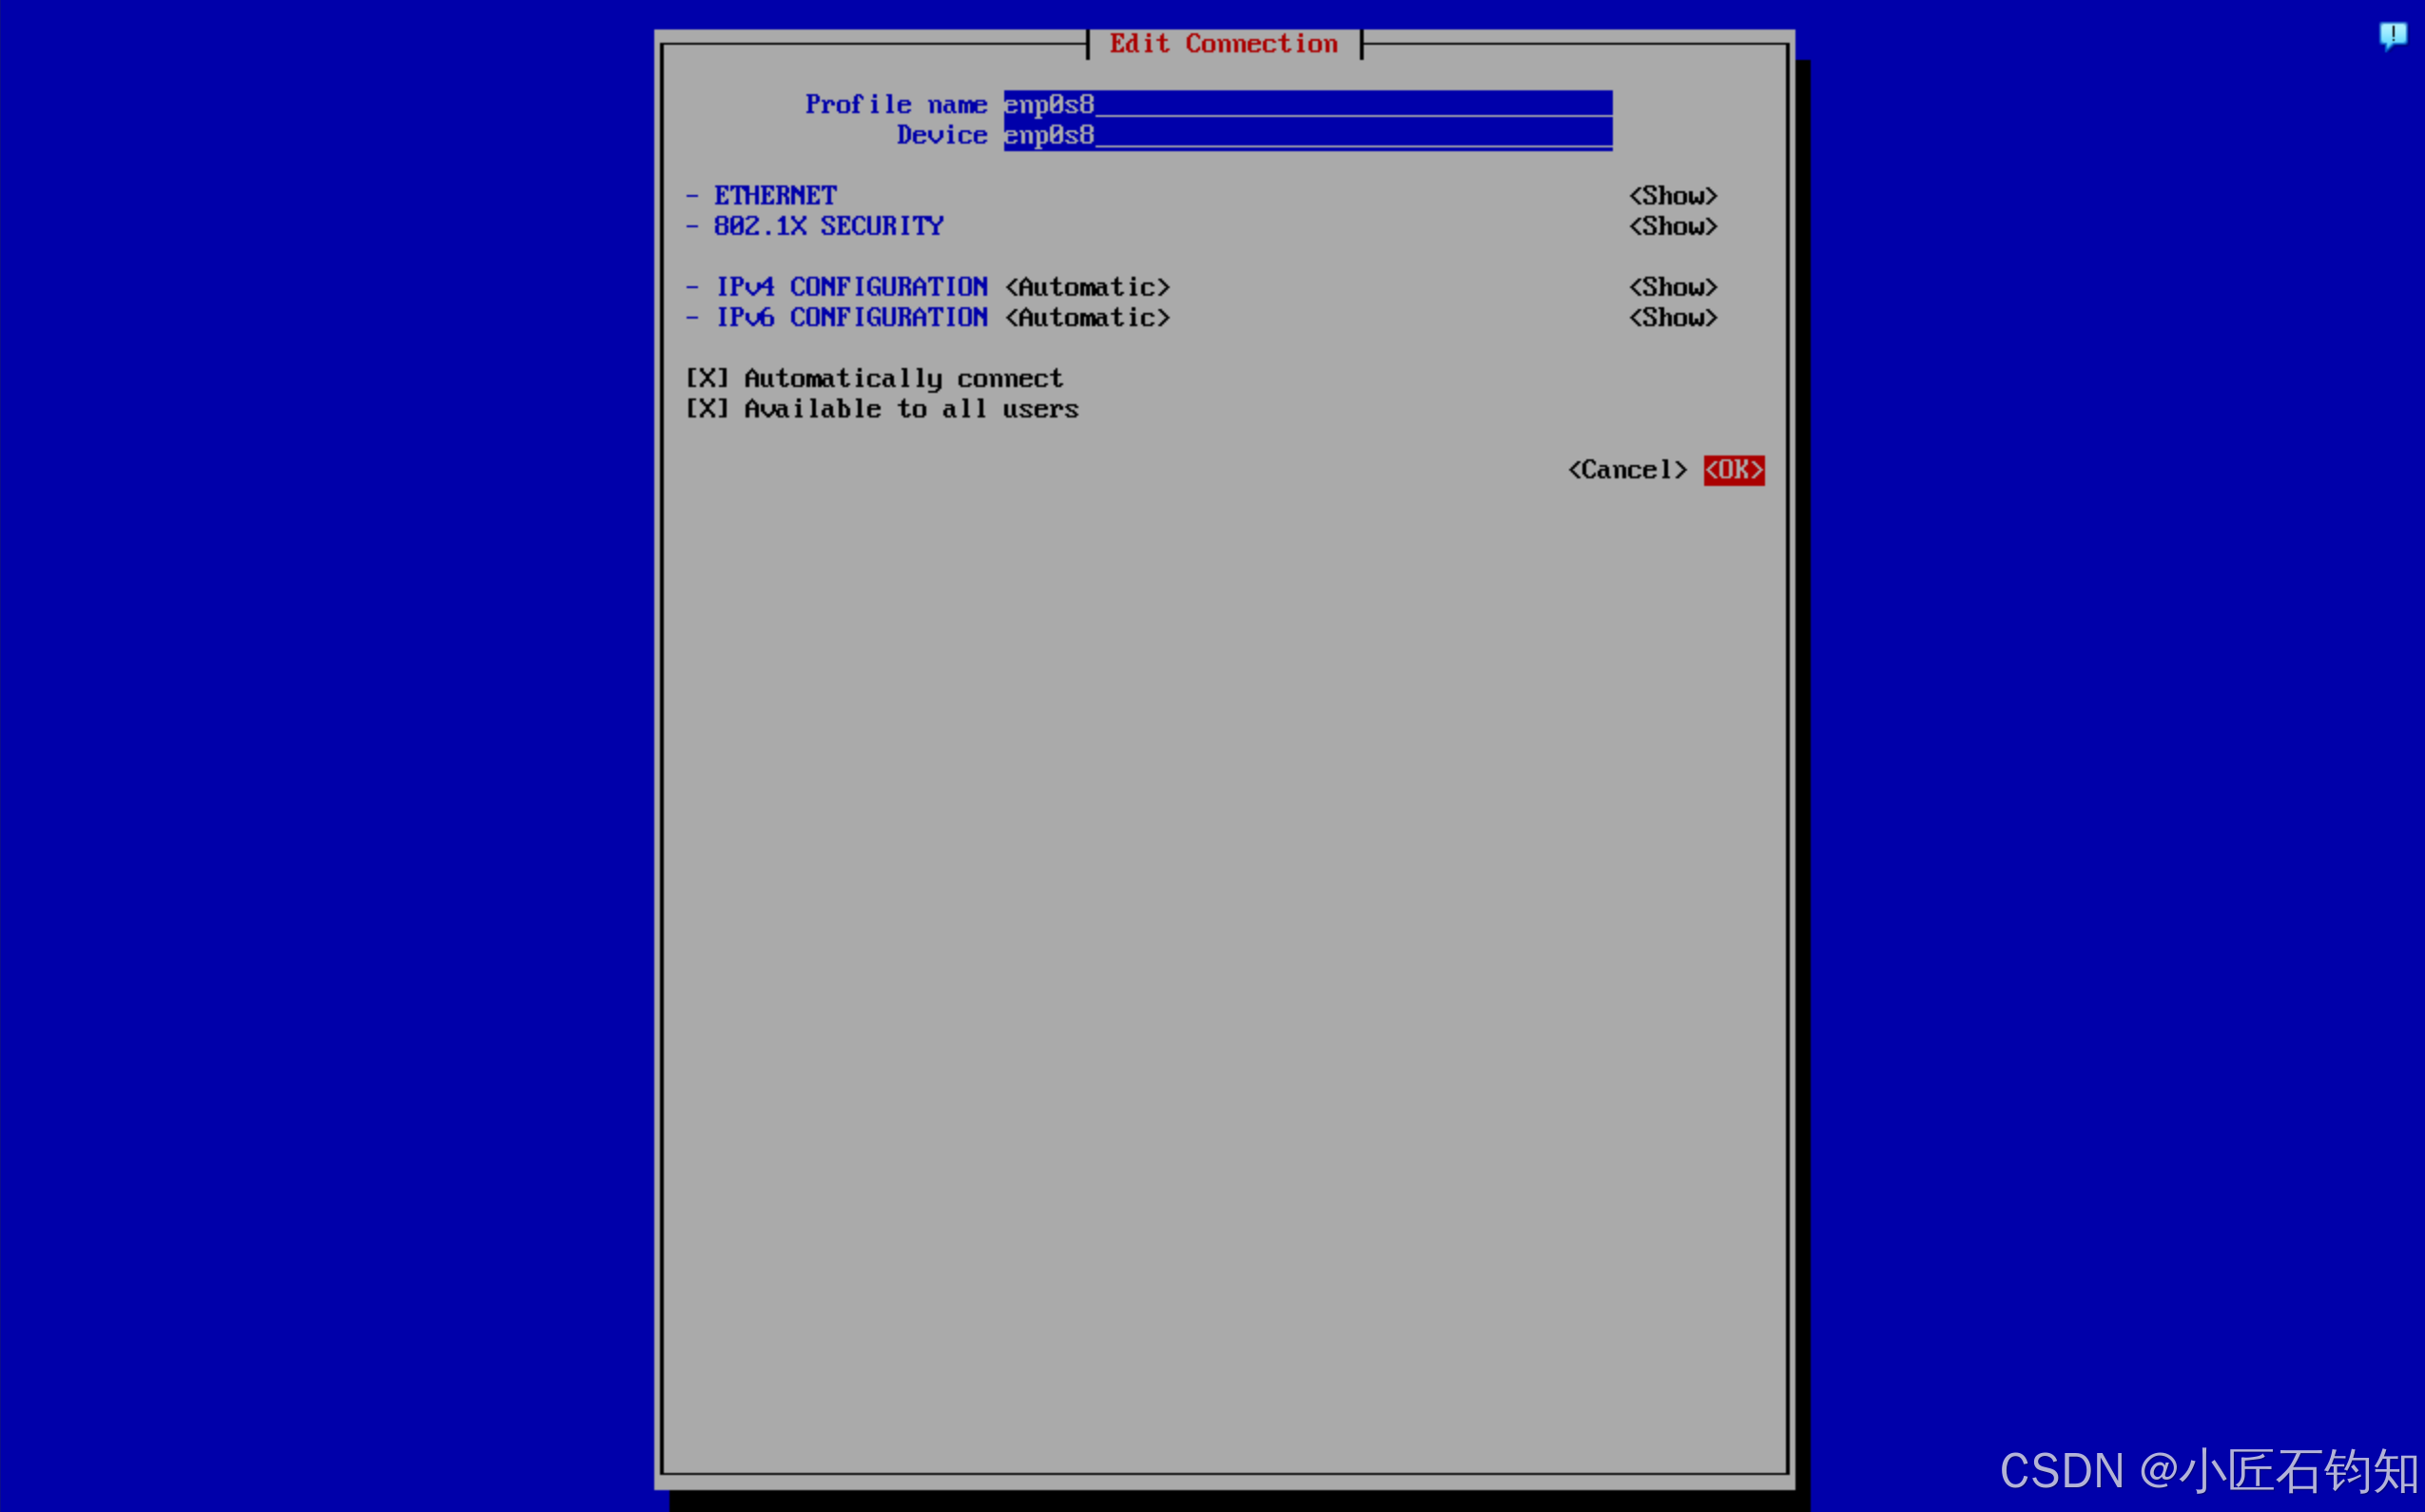Show the 802.1X SECURITY section
Image resolution: width=2425 pixels, height=1512 pixels.
pyautogui.click(x=1672, y=227)
